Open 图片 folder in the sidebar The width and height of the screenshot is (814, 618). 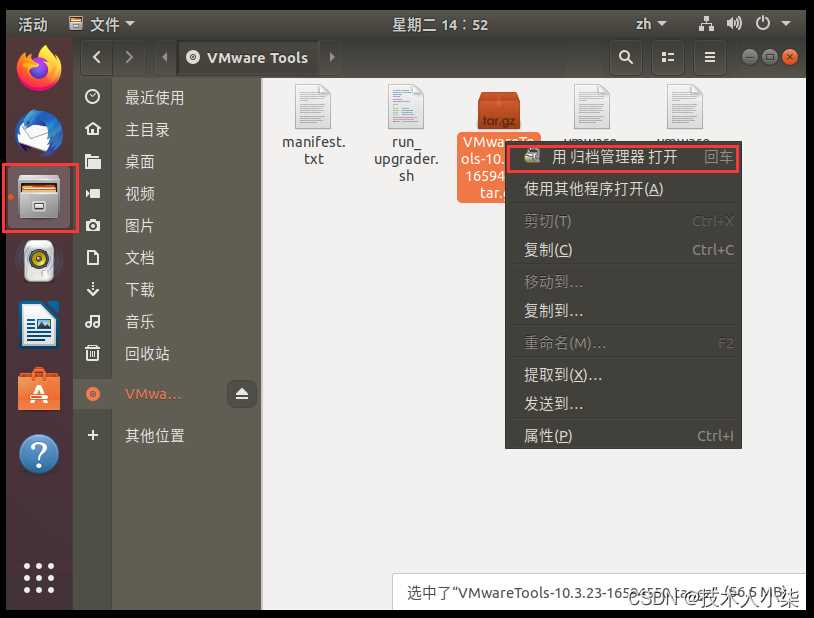pos(168,225)
